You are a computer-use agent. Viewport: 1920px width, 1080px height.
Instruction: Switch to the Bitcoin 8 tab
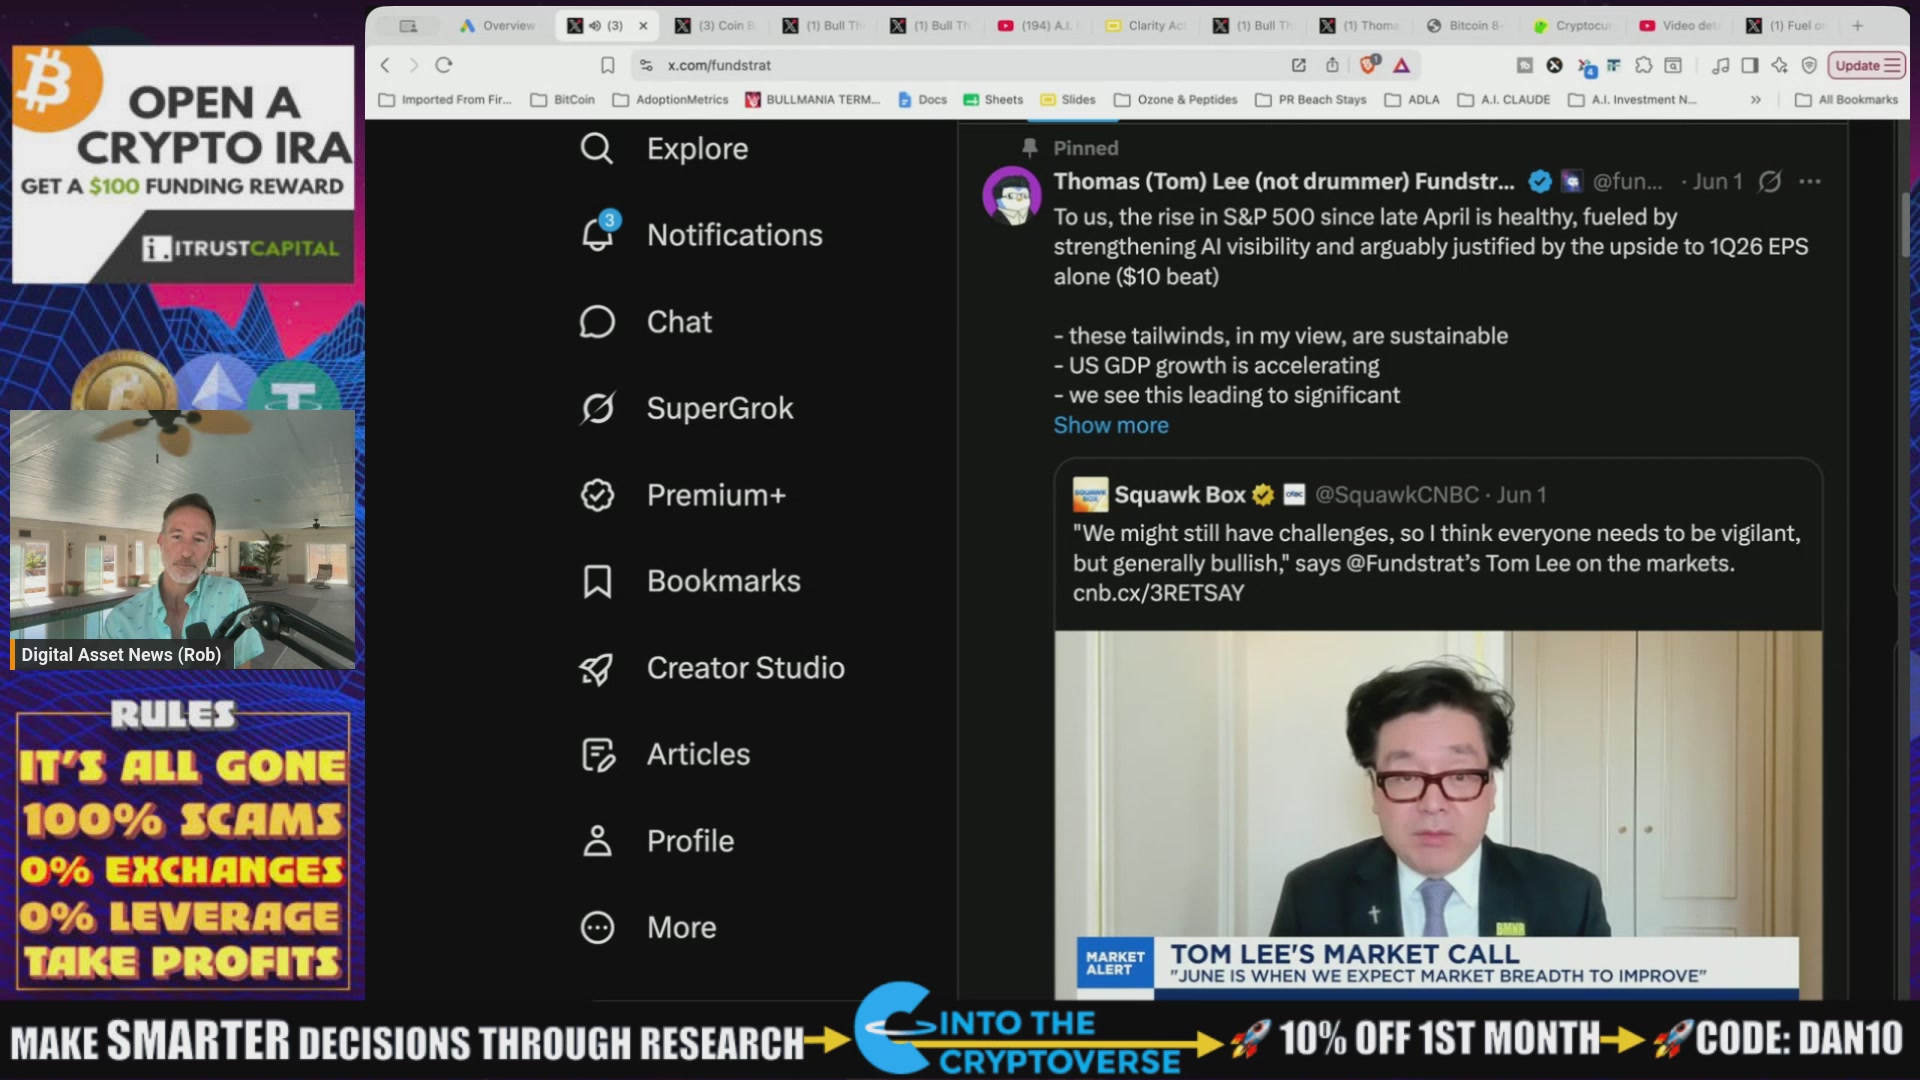1464,26
